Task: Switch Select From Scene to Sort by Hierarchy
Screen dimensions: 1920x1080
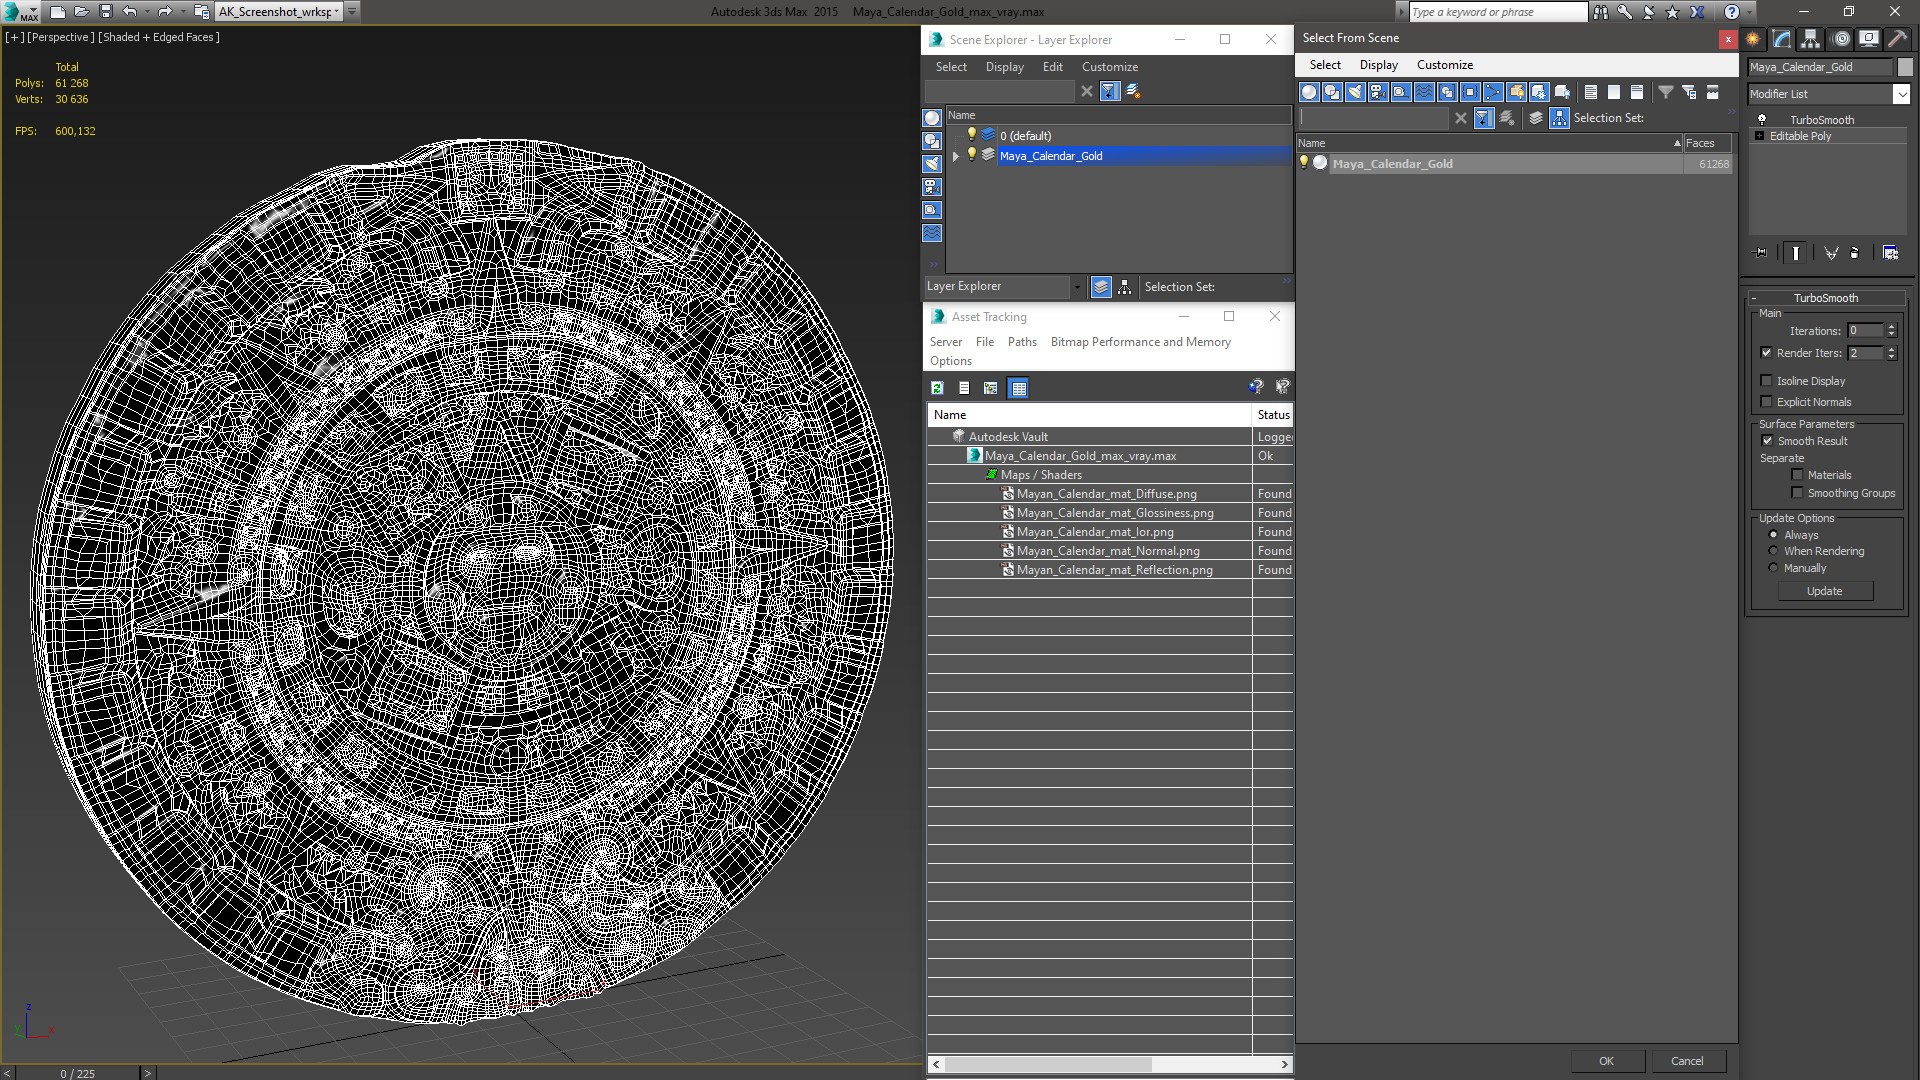Action: coord(1559,118)
